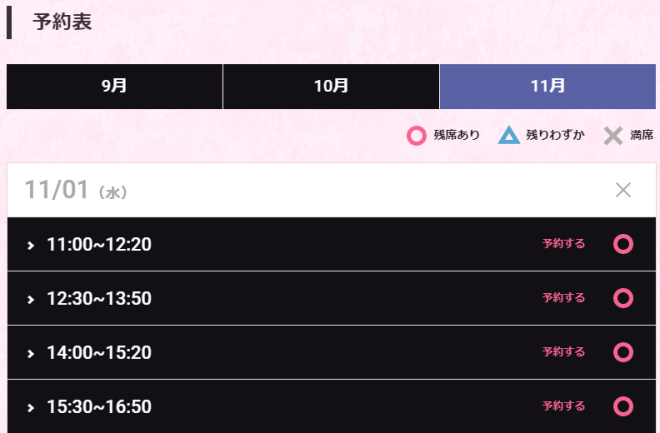
Task: Click 予約する for 11:00~12:20
Action: pos(563,244)
